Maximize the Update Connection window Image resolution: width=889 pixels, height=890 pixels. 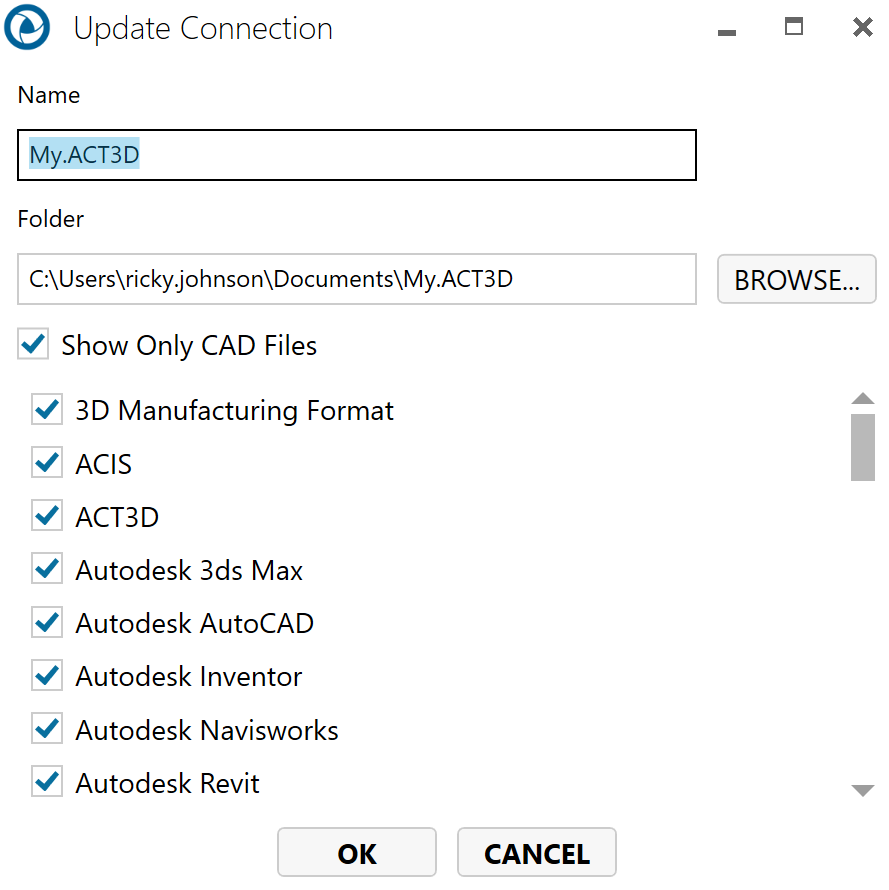[x=794, y=28]
